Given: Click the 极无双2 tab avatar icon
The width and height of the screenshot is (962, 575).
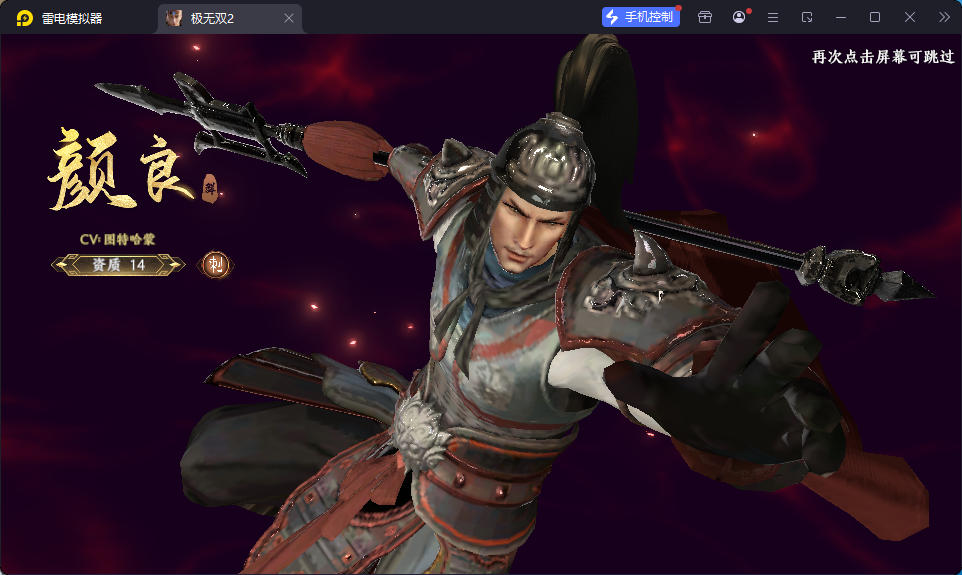Looking at the screenshot, I should point(174,18).
